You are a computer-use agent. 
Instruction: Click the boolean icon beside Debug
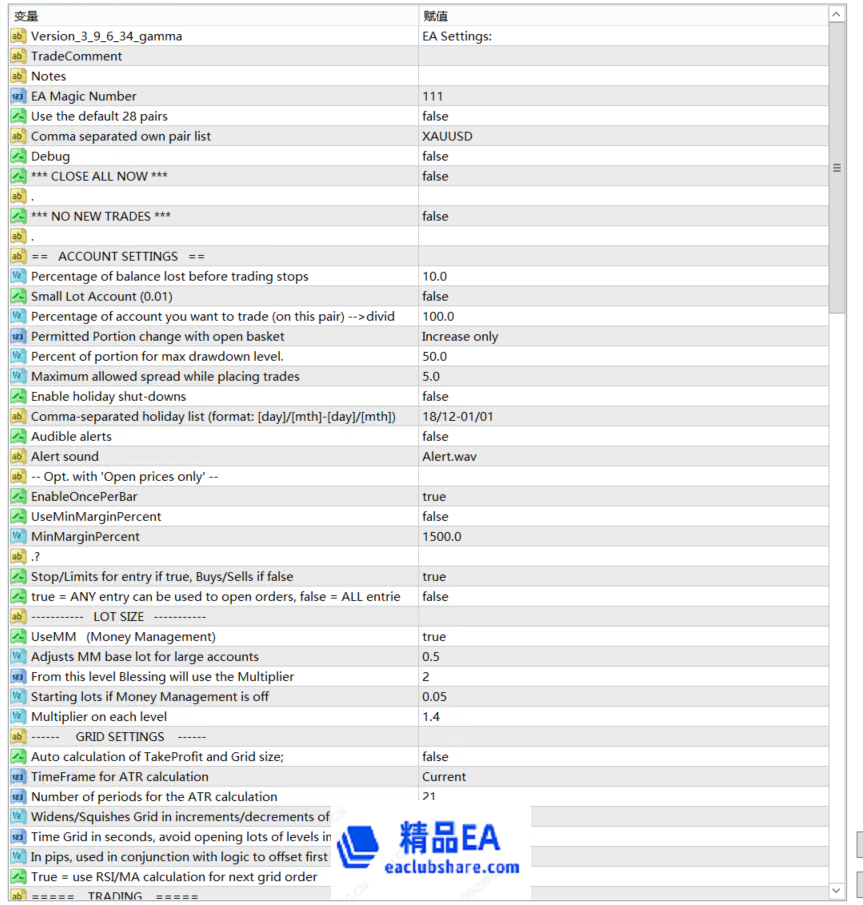click(18, 156)
